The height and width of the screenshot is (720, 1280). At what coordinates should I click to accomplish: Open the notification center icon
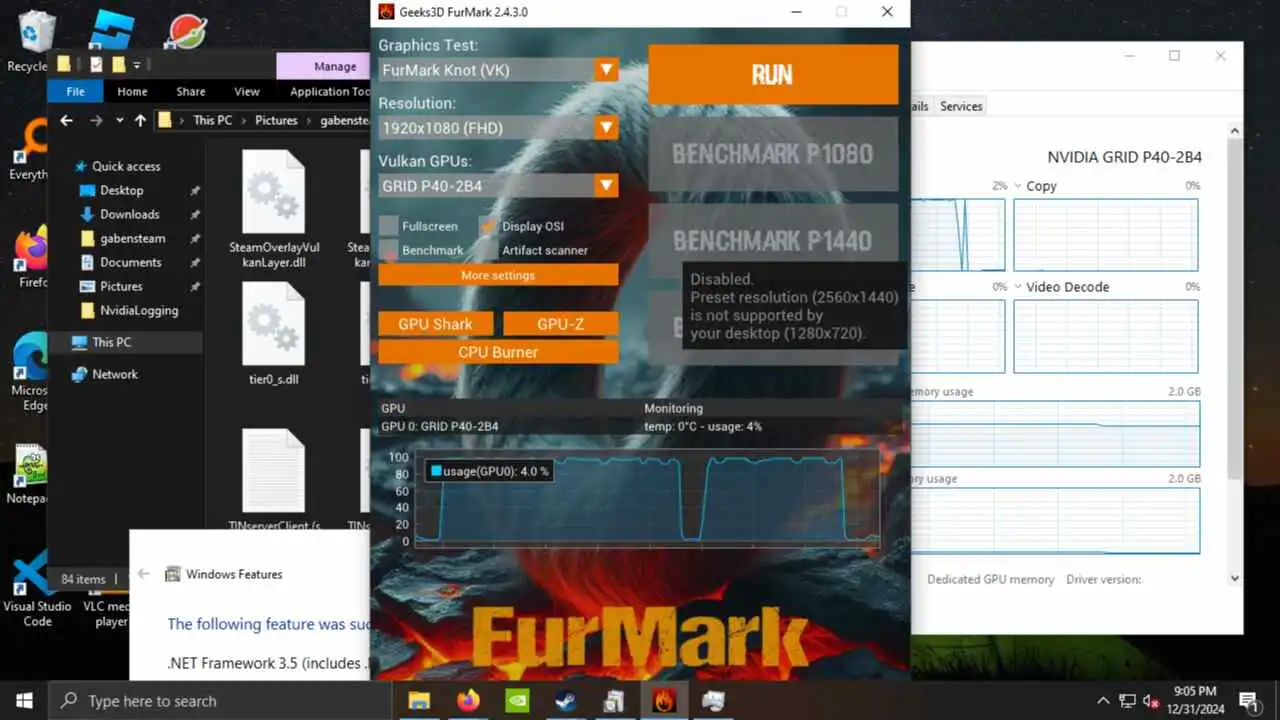(1248, 701)
